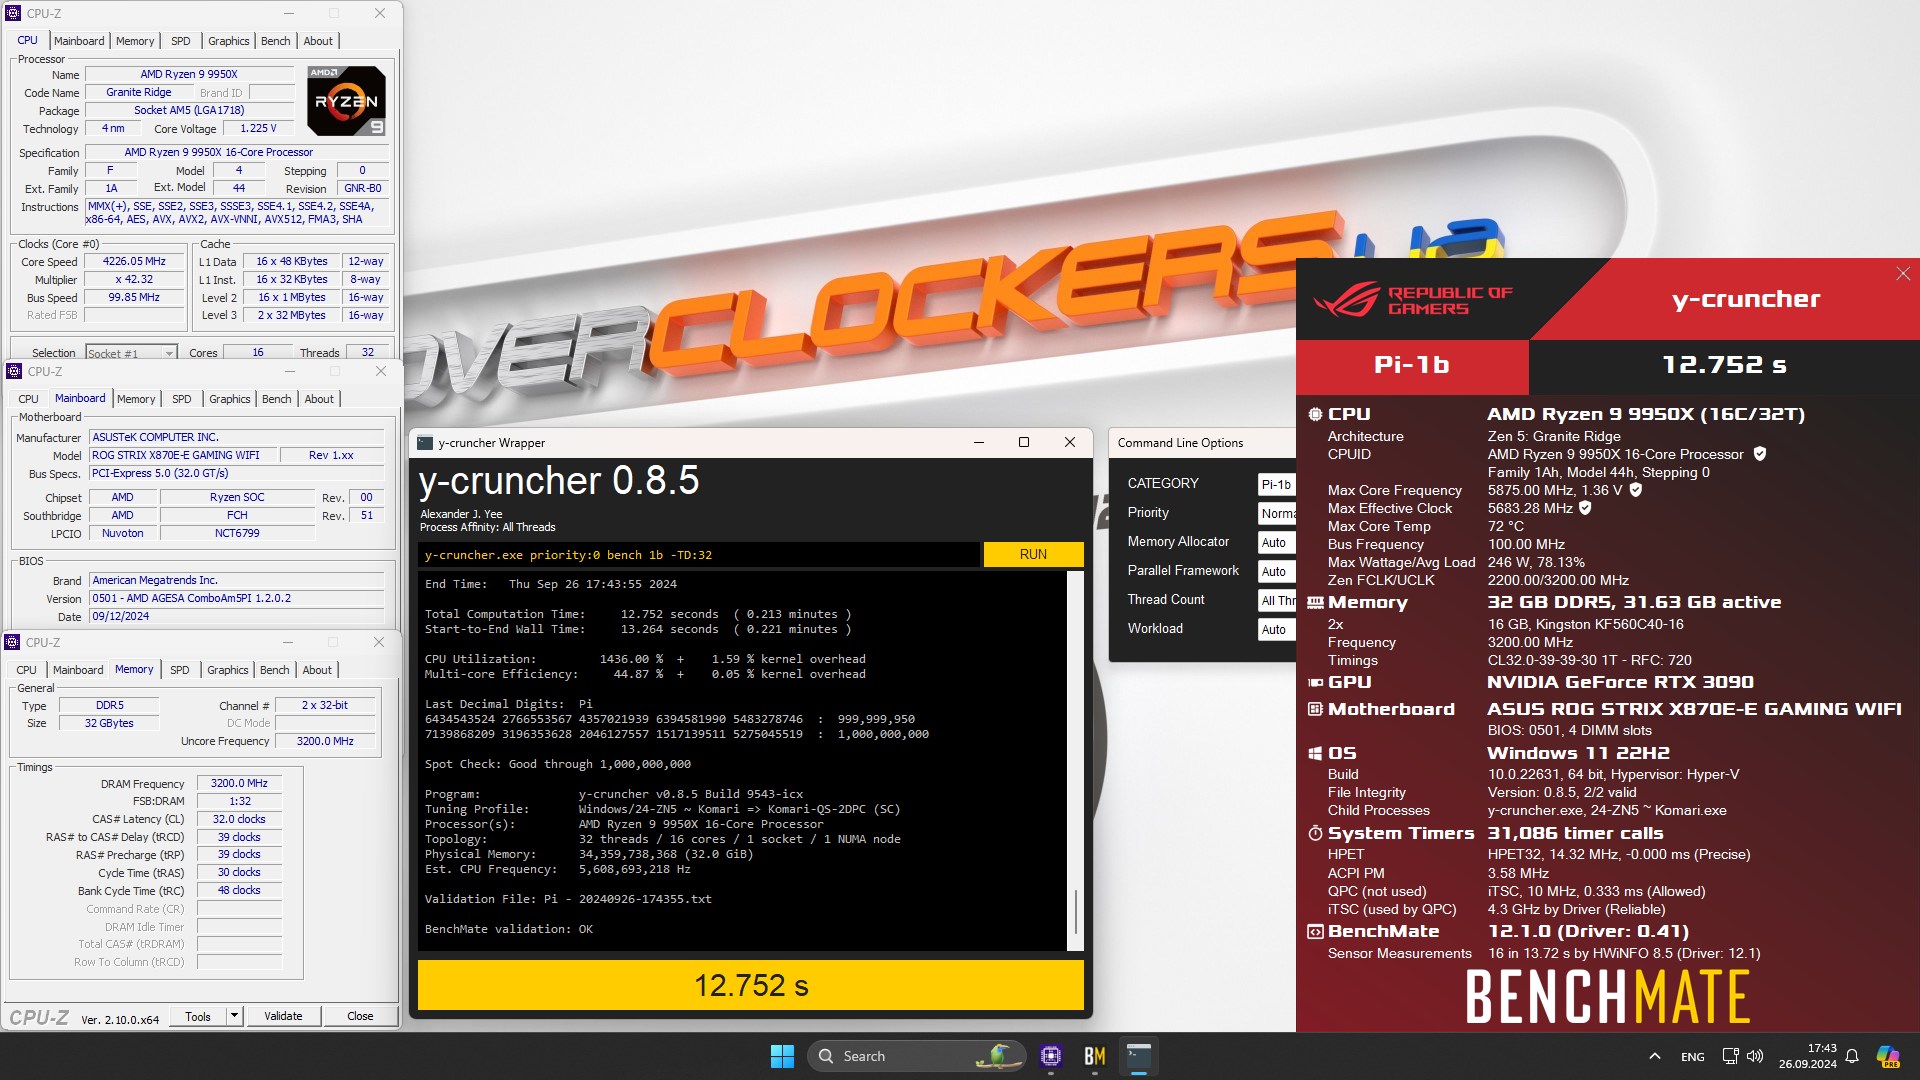Viewport: 1920px width, 1080px height.
Task: Open CPU-Z from the taskbar
Action: (x=1050, y=1056)
